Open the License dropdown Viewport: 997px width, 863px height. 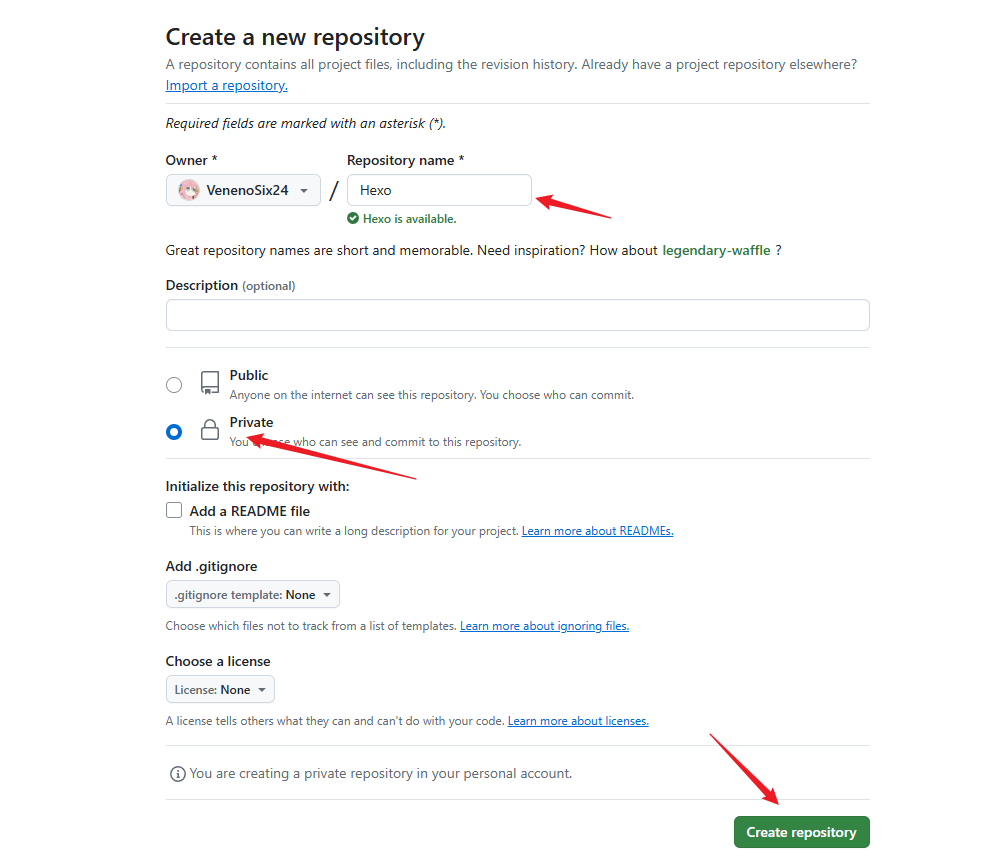[x=220, y=690]
